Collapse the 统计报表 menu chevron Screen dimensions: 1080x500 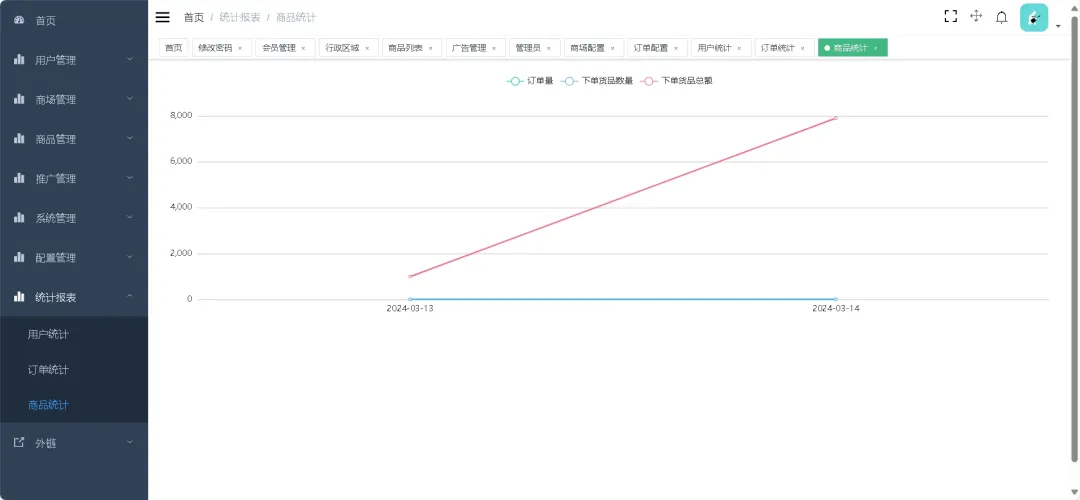[x=129, y=296]
